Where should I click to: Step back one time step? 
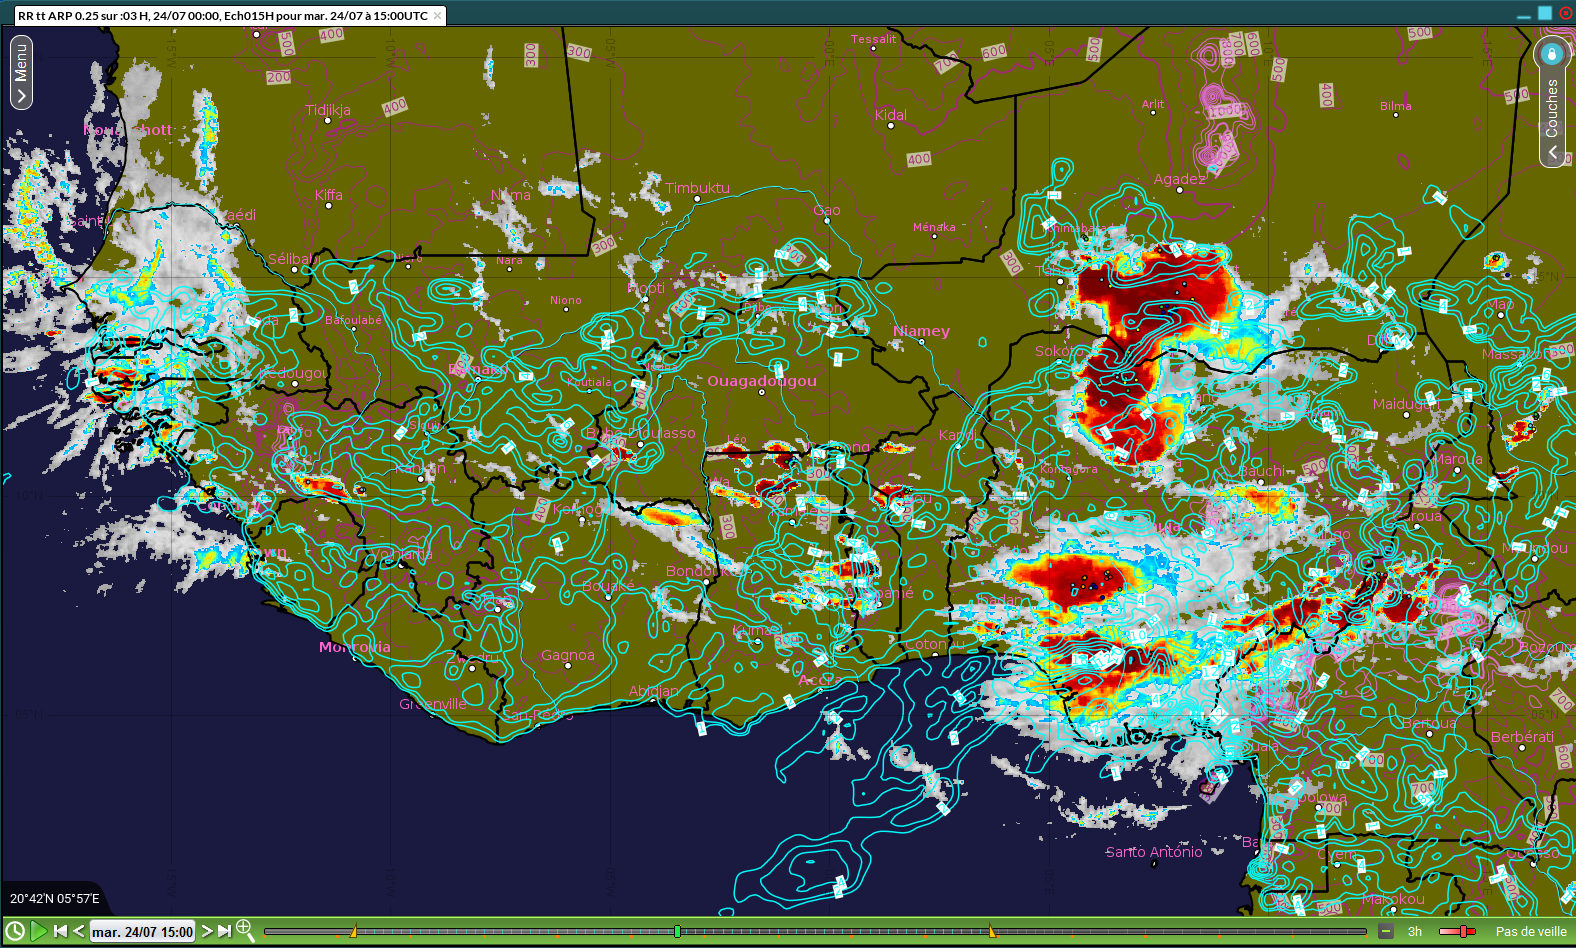pos(79,931)
